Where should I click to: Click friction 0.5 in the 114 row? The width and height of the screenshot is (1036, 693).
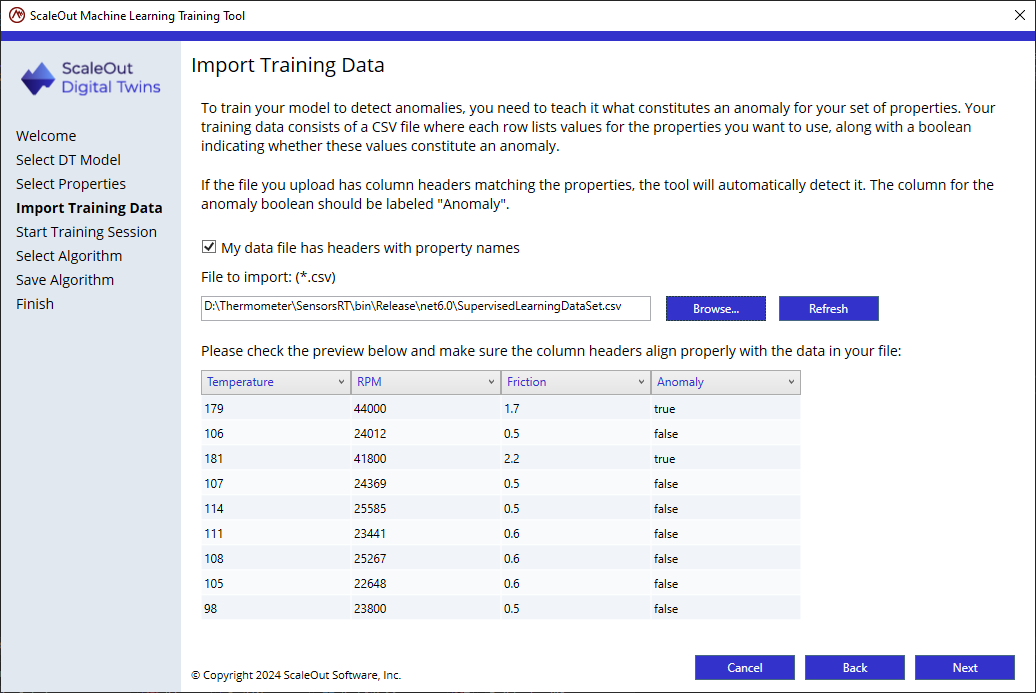click(x=576, y=509)
